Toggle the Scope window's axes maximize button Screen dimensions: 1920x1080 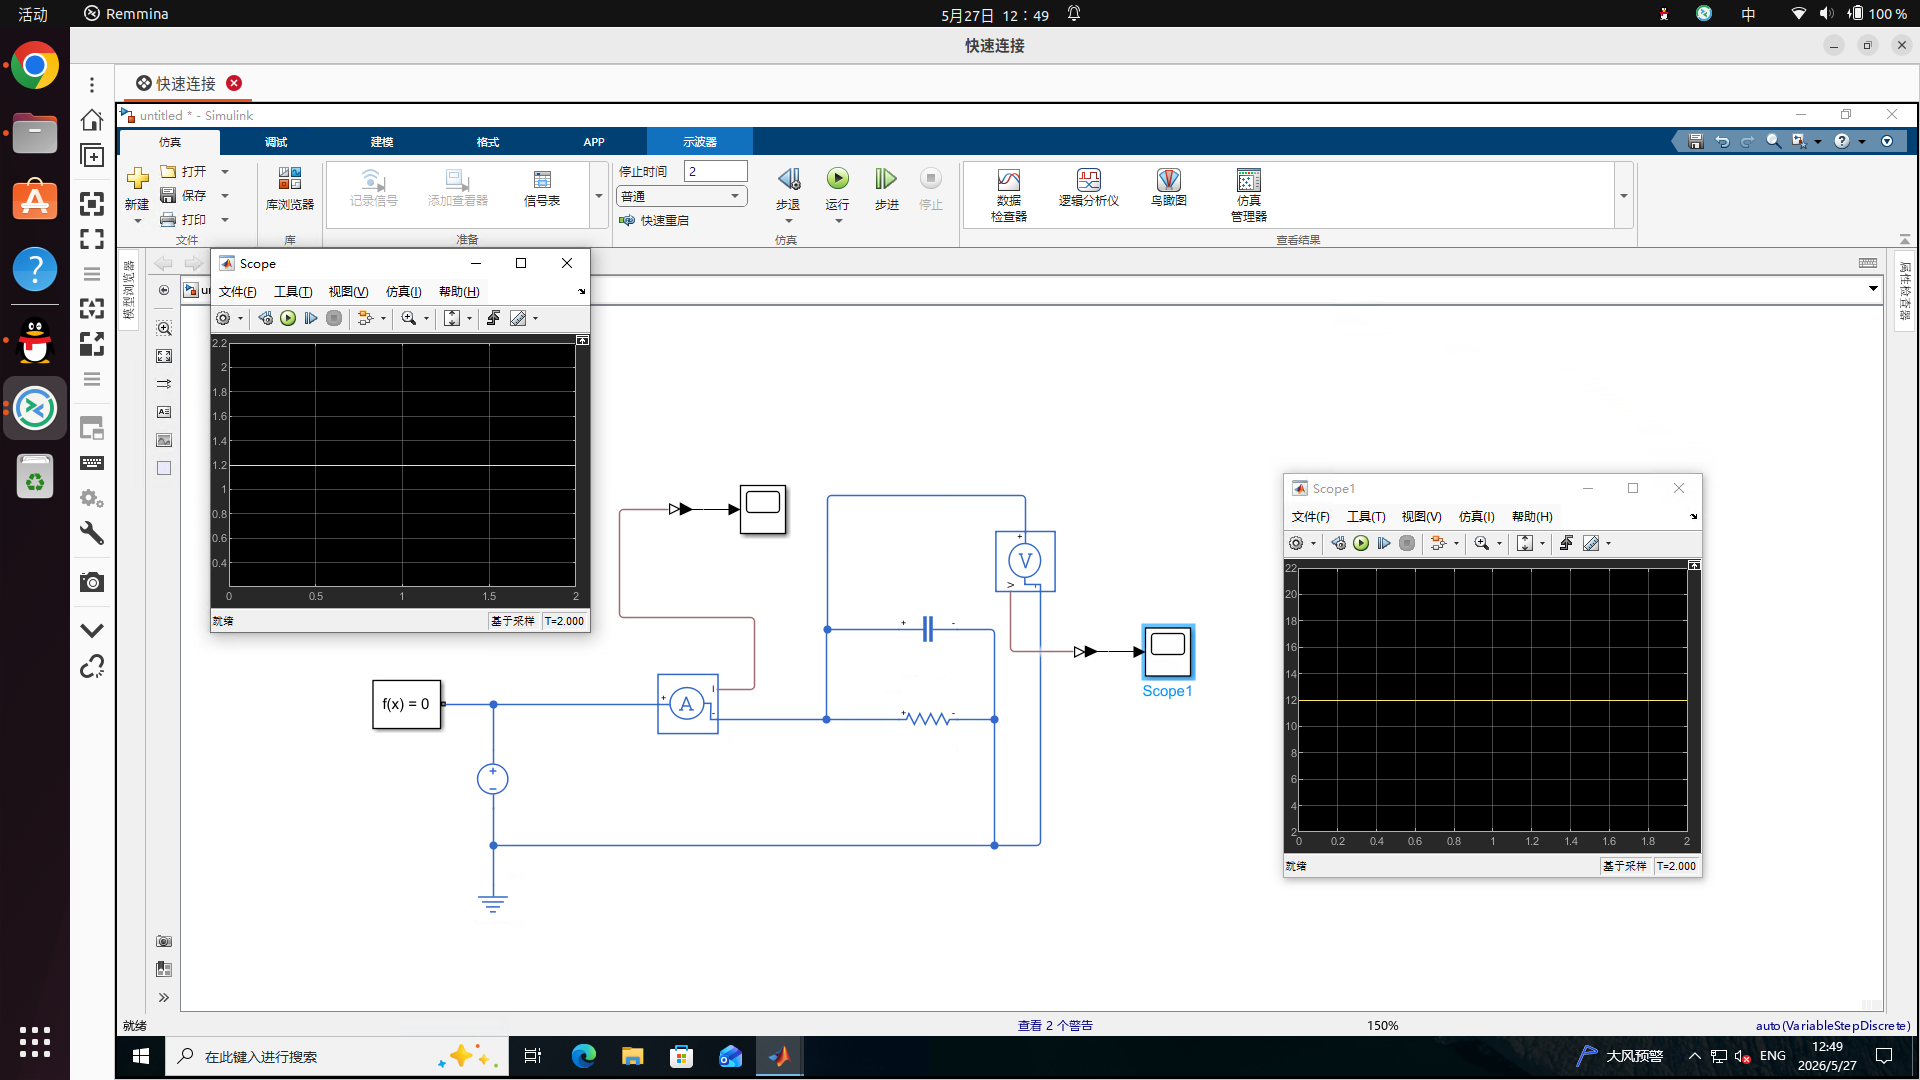[x=582, y=341]
